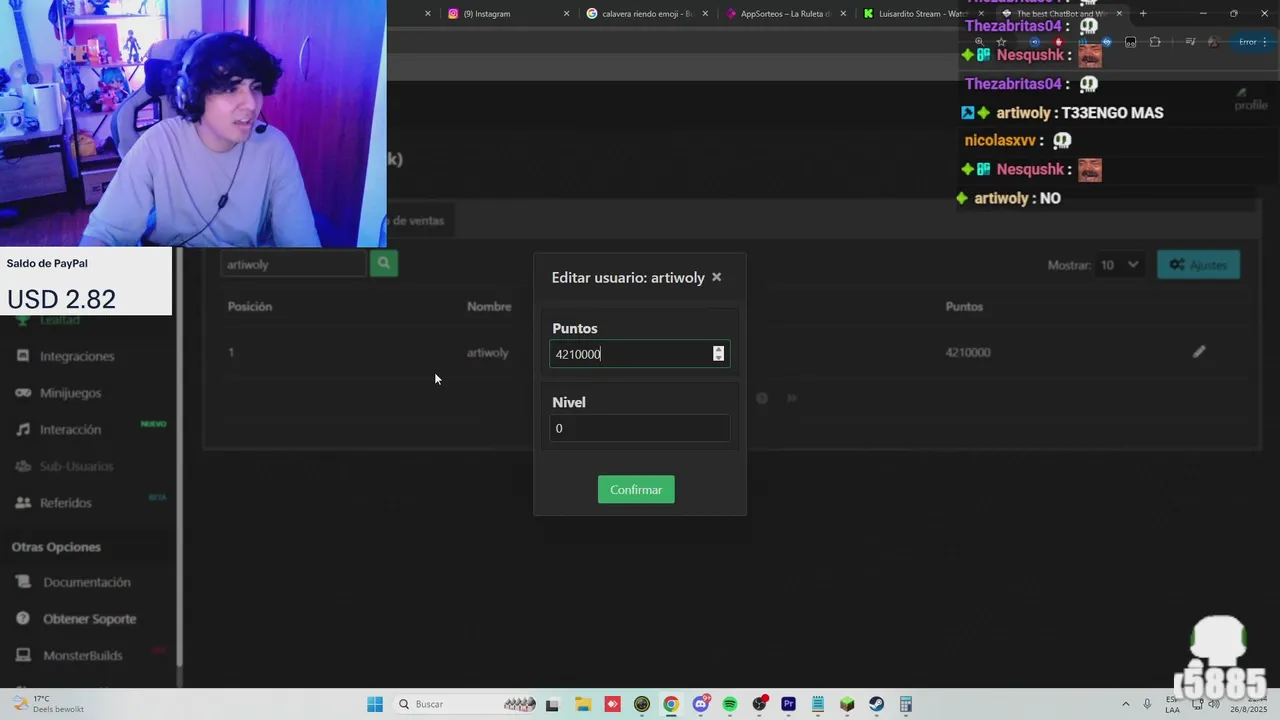The width and height of the screenshot is (1280, 720).
Task: Open Obtener Soporte link
Action: tap(89, 619)
